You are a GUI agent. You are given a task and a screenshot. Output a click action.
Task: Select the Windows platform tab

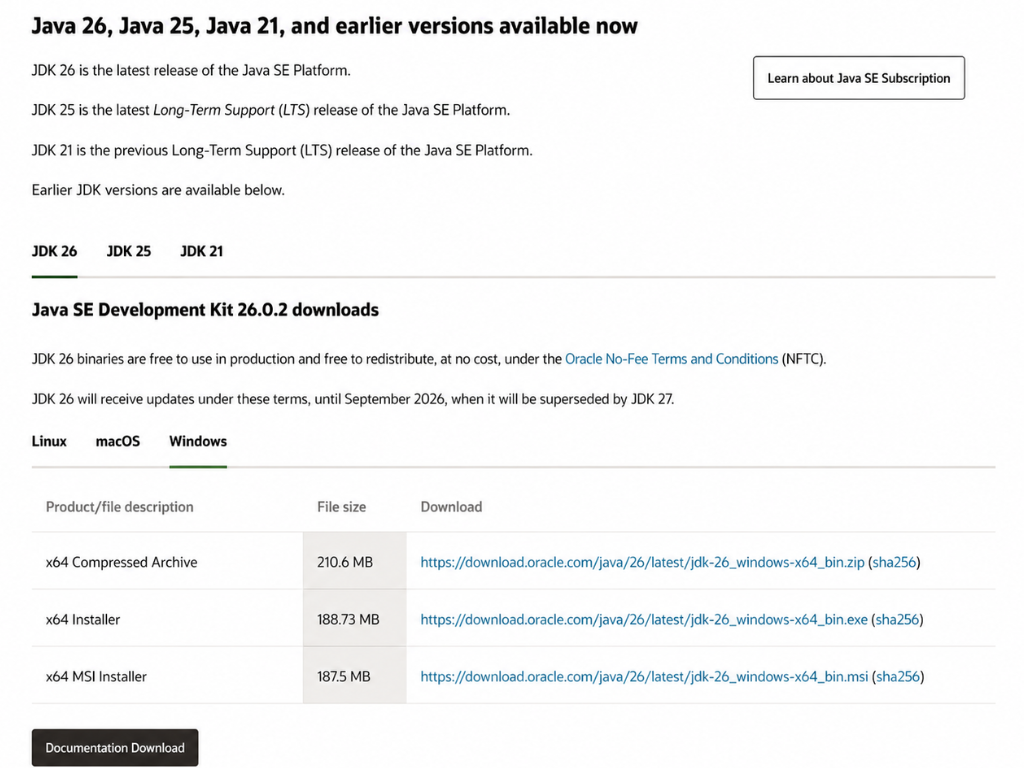pos(198,441)
